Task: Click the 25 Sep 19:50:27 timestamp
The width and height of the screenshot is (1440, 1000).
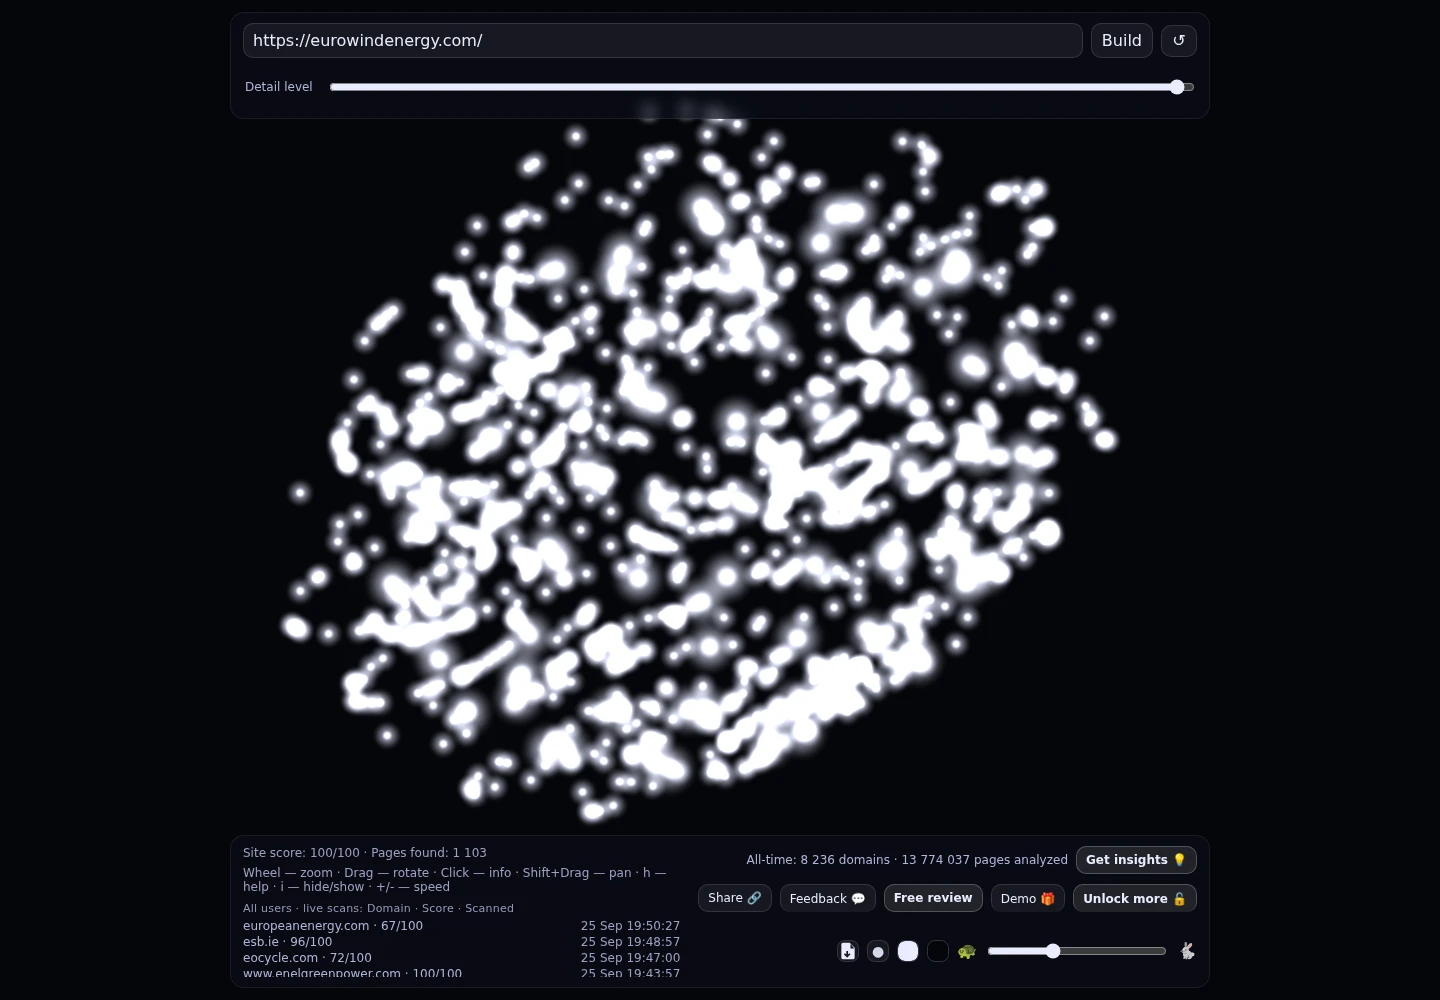Action: click(x=630, y=926)
